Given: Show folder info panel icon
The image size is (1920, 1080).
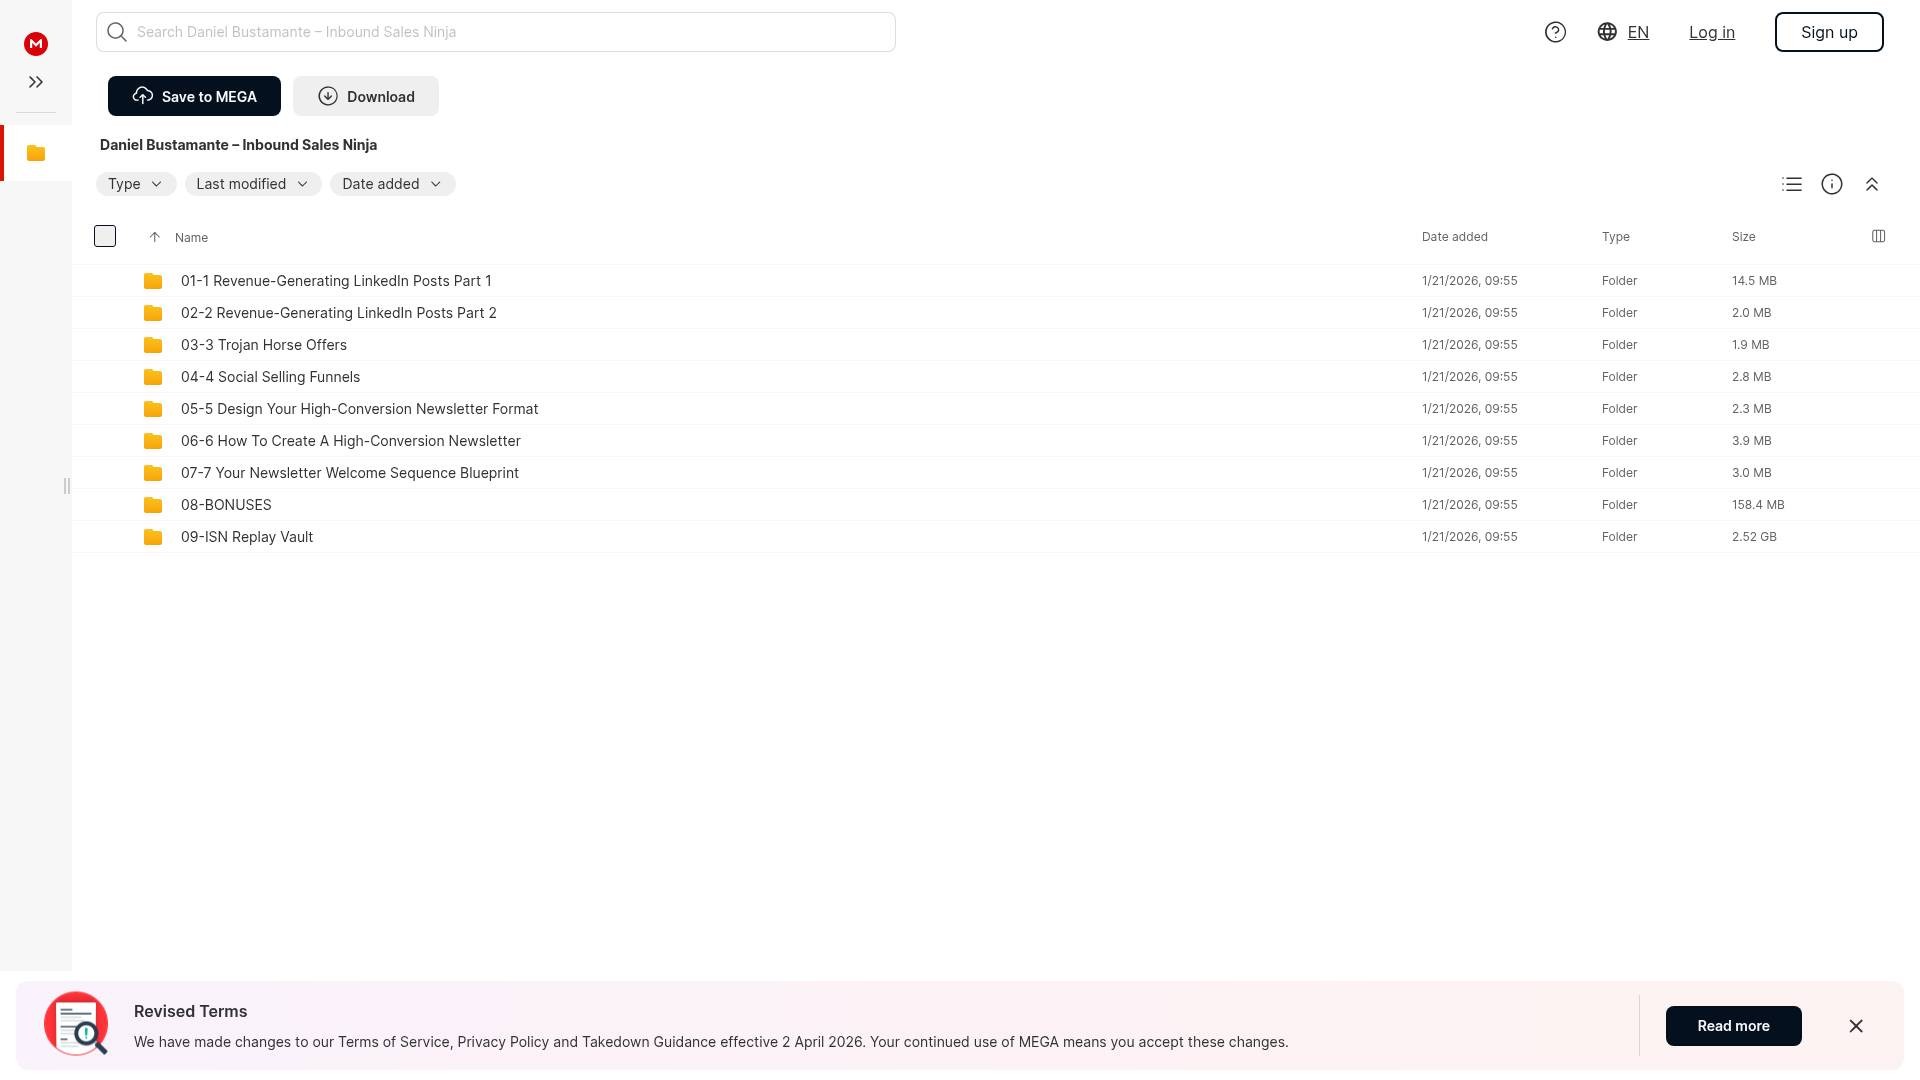Looking at the screenshot, I should (x=1832, y=184).
